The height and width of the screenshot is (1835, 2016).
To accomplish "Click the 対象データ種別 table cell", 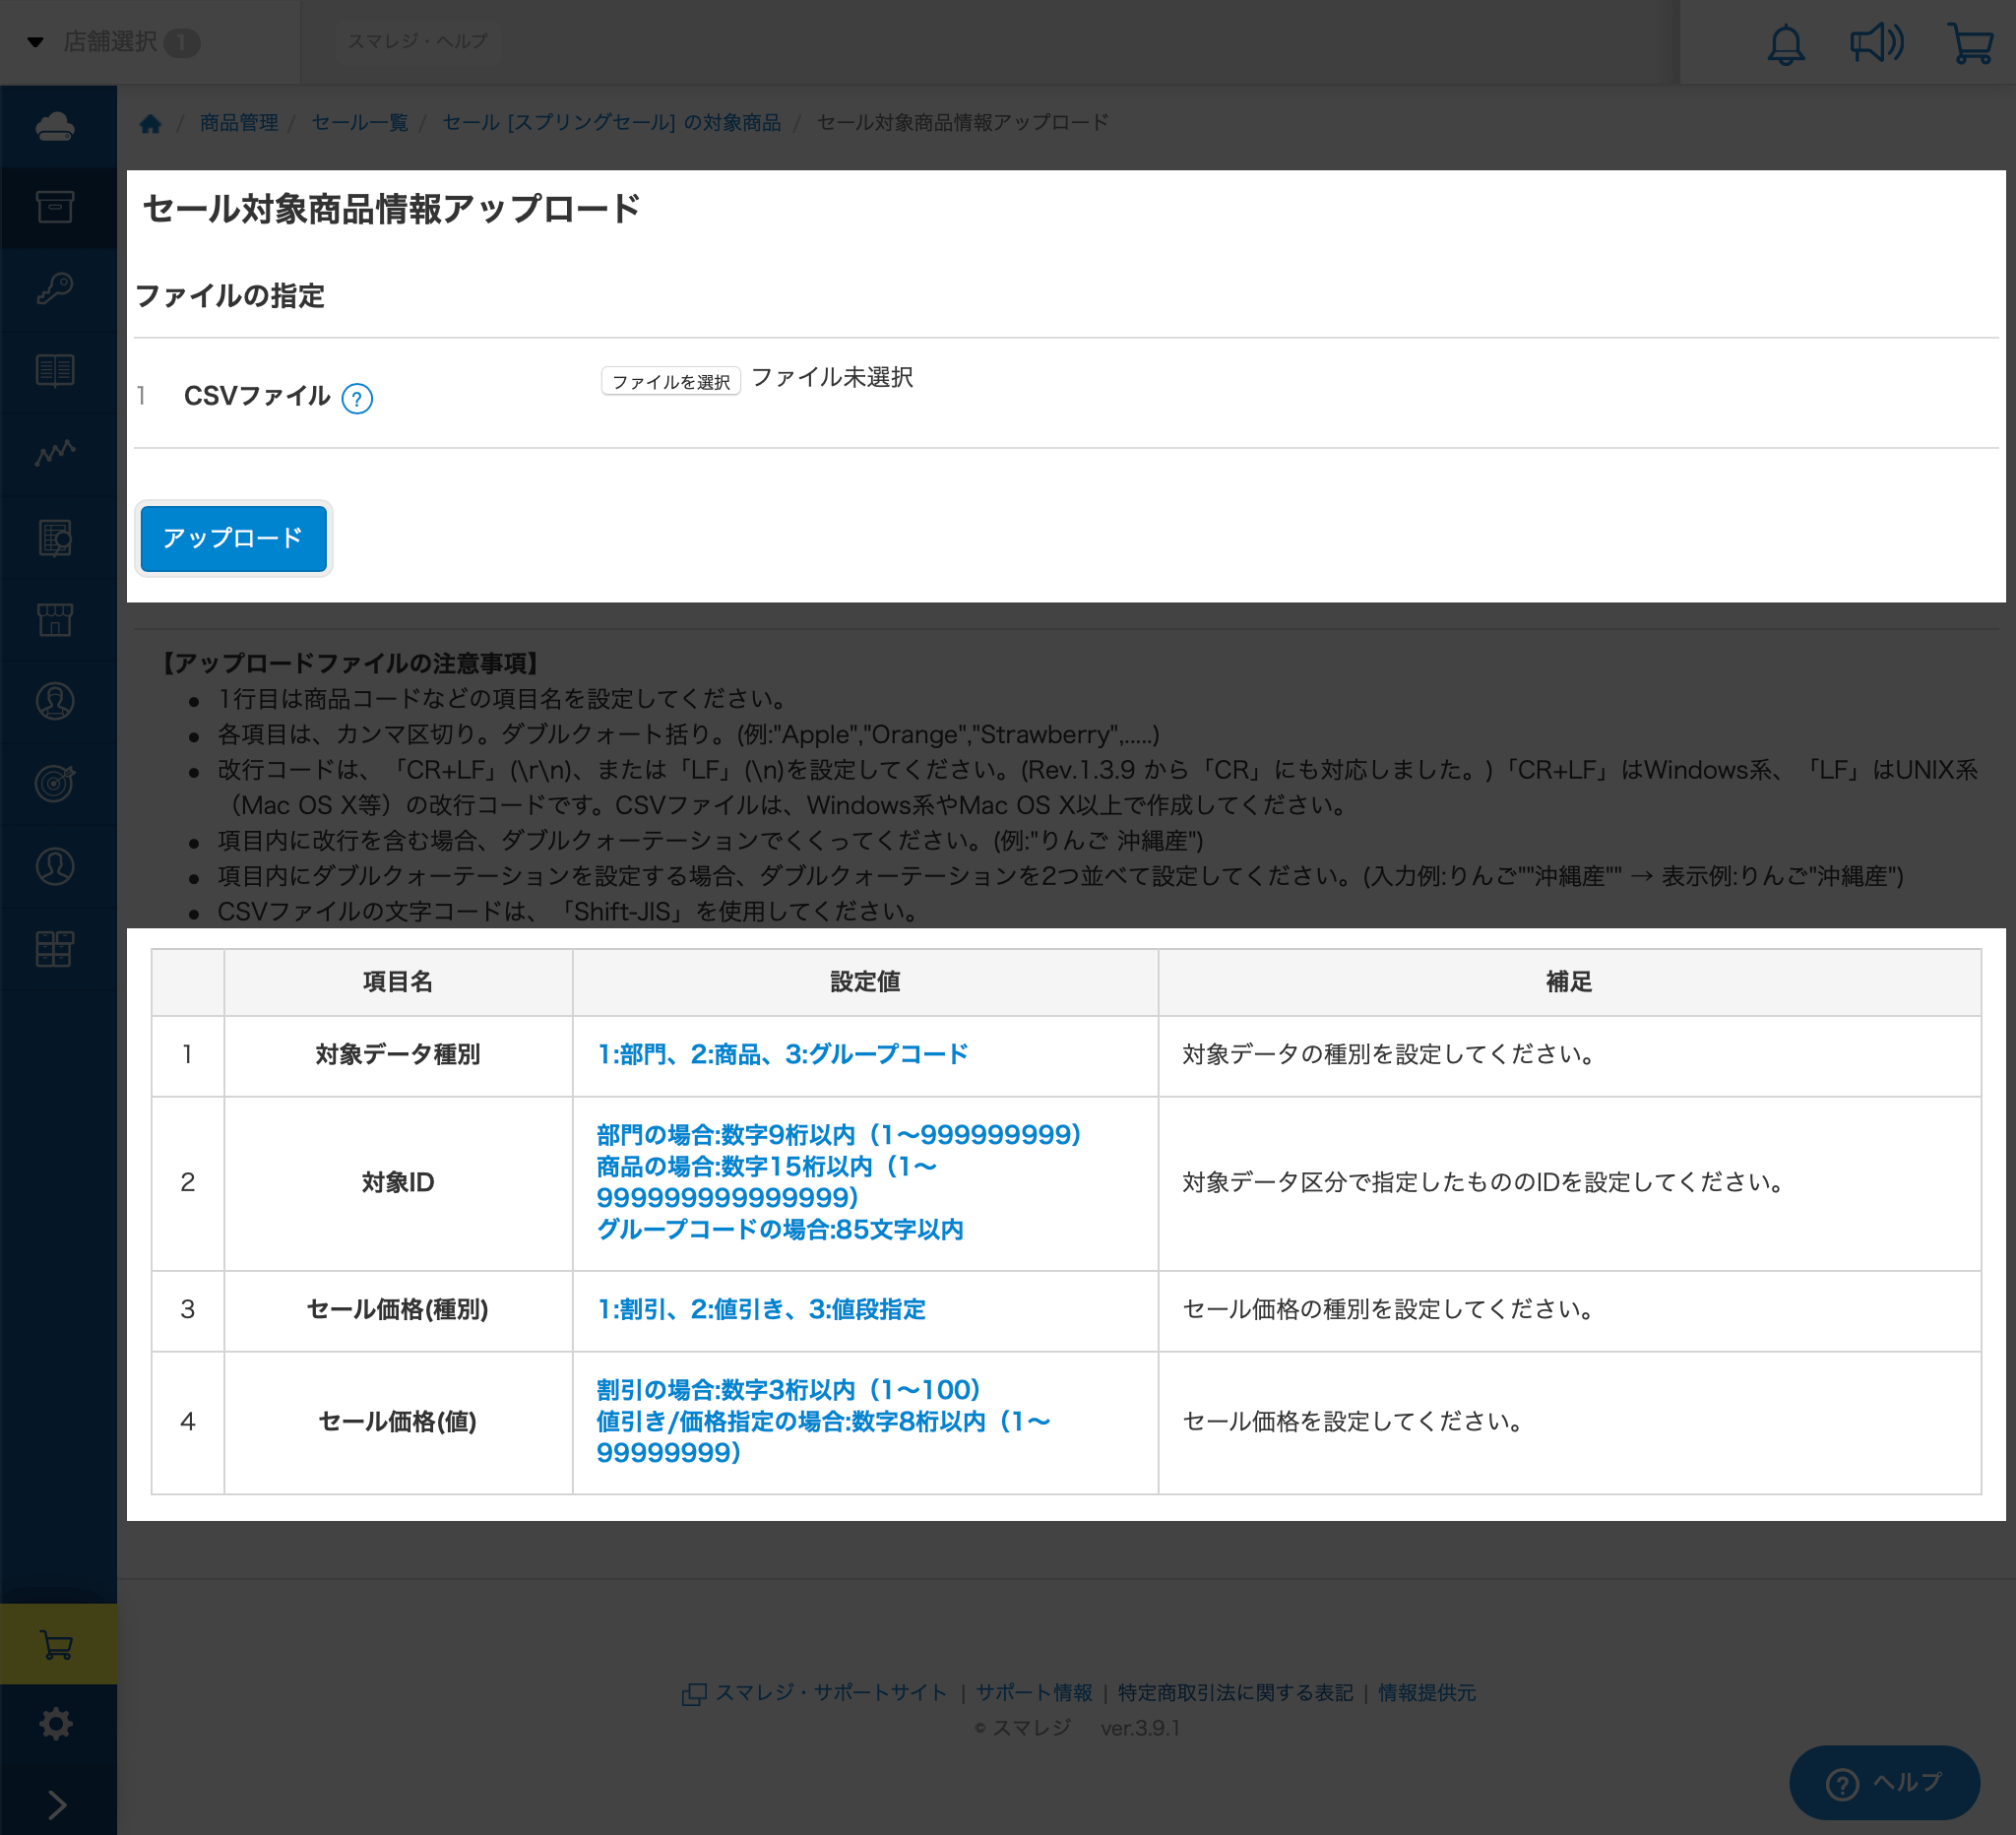I will 398,1055.
